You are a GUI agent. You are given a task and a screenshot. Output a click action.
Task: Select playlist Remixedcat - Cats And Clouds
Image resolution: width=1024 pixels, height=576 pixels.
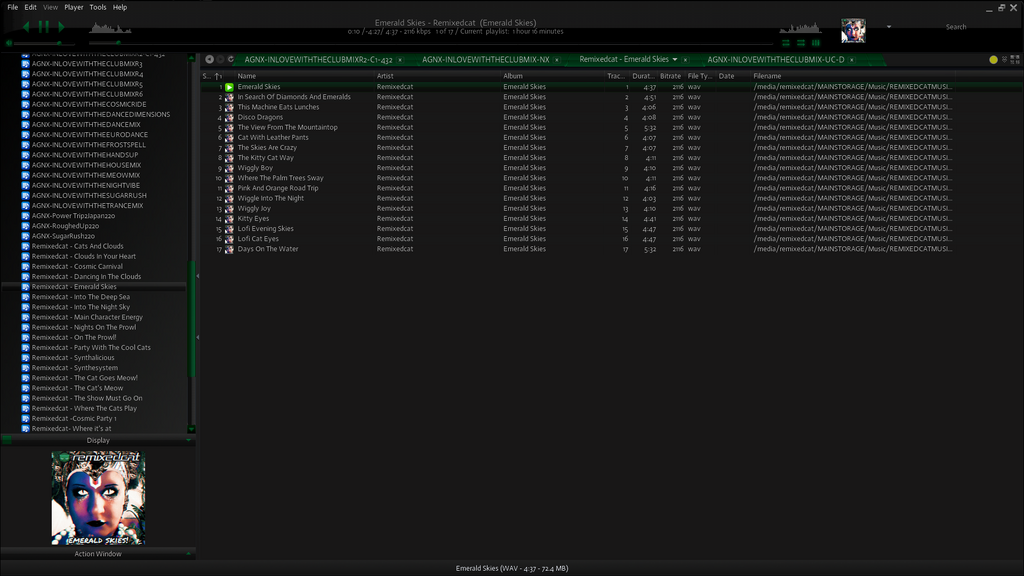[x=77, y=246]
